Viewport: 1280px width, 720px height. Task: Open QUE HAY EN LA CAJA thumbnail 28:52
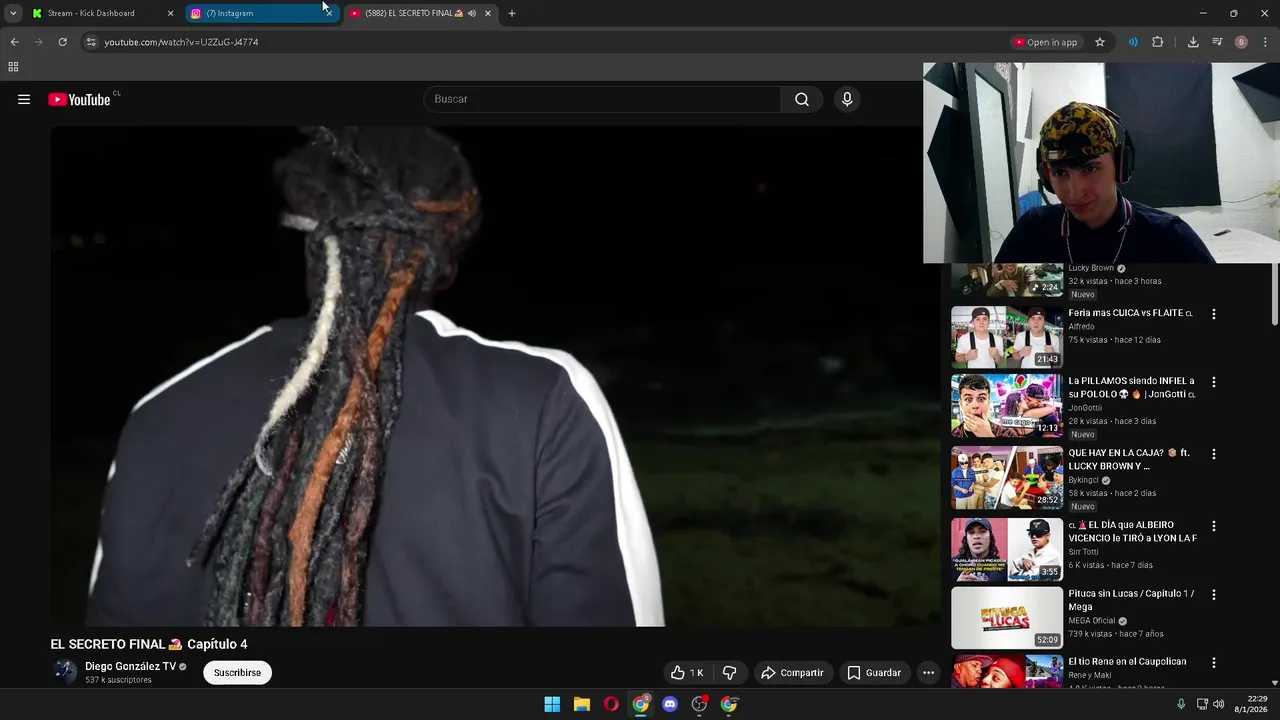[1006, 477]
